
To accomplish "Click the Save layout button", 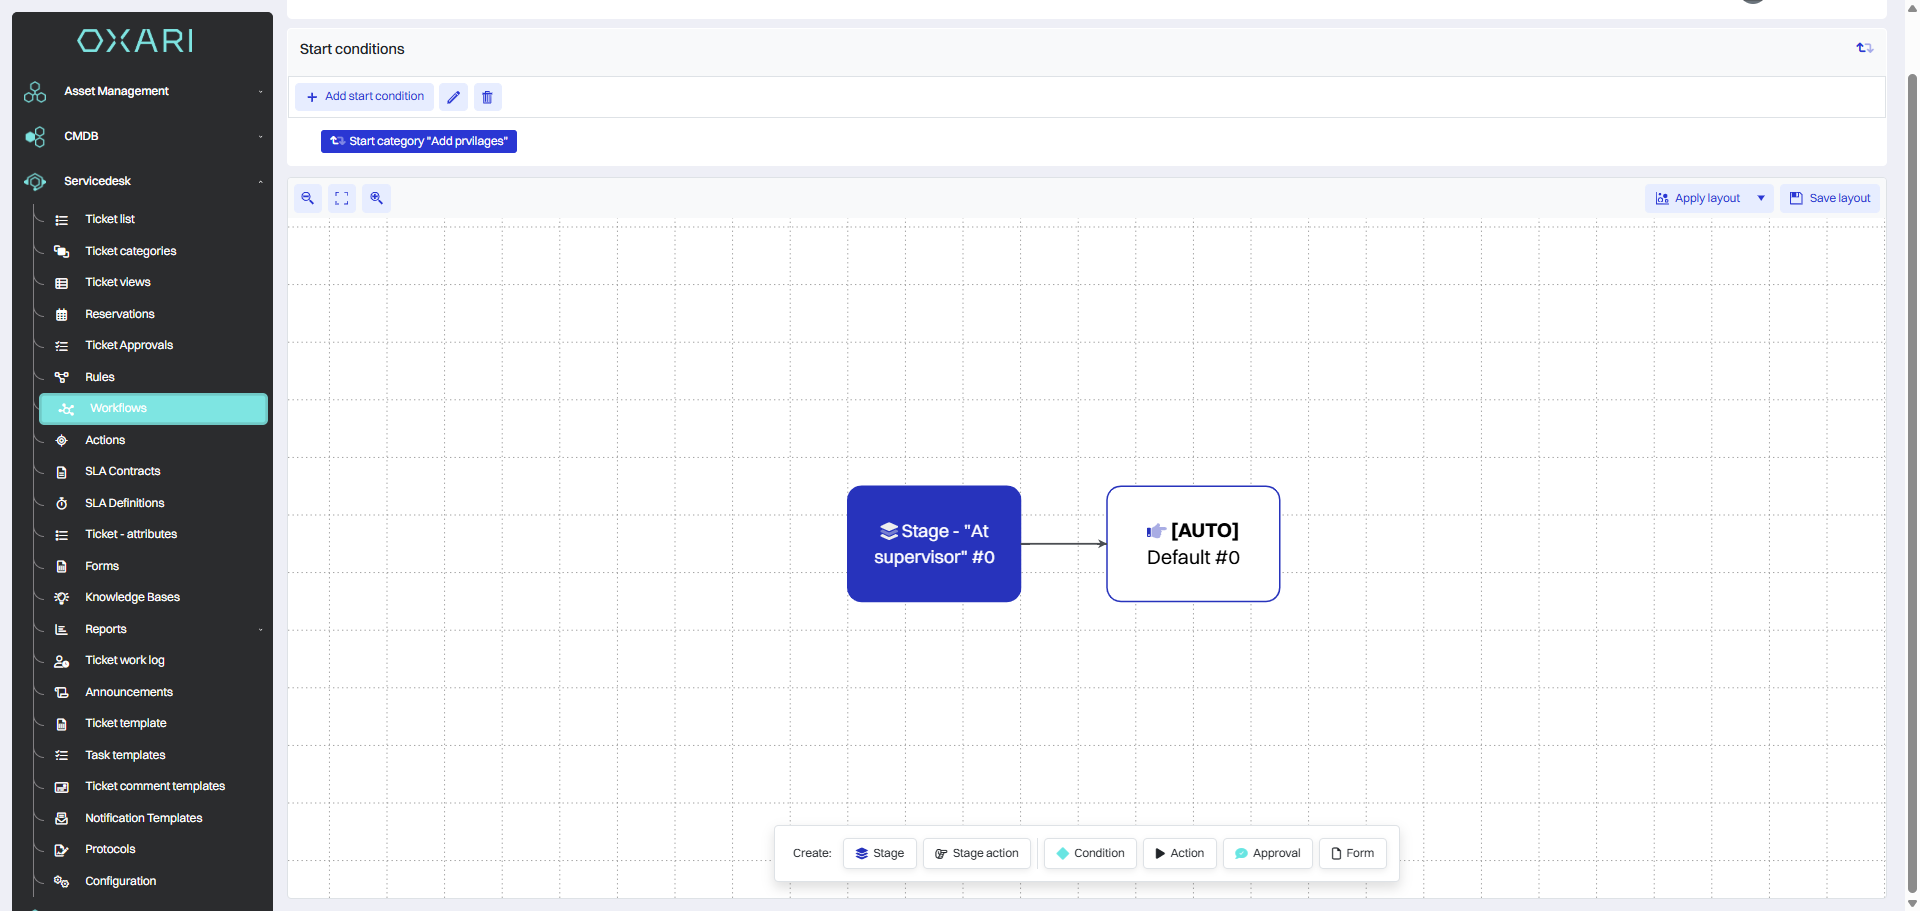I will [x=1829, y=198].
